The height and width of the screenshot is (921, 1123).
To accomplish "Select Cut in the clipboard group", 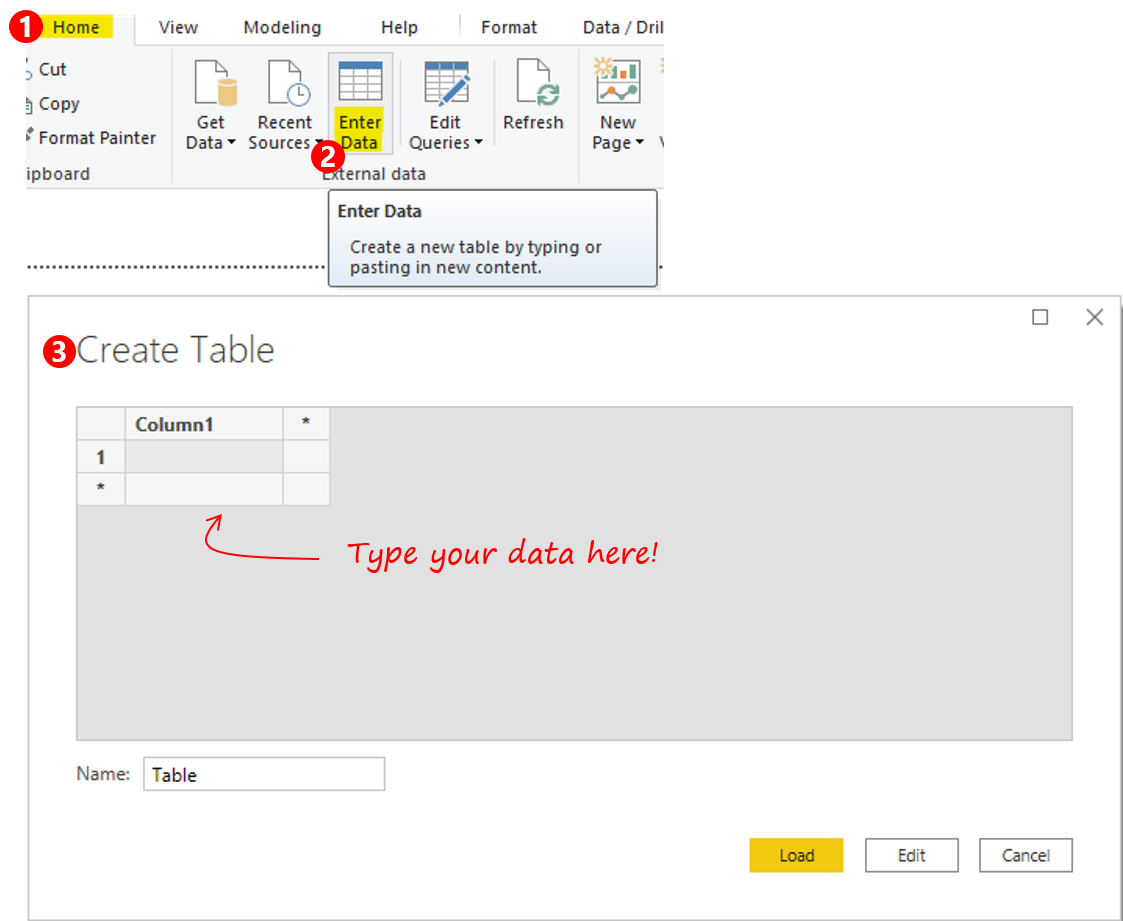I will [x=52, y=69].
